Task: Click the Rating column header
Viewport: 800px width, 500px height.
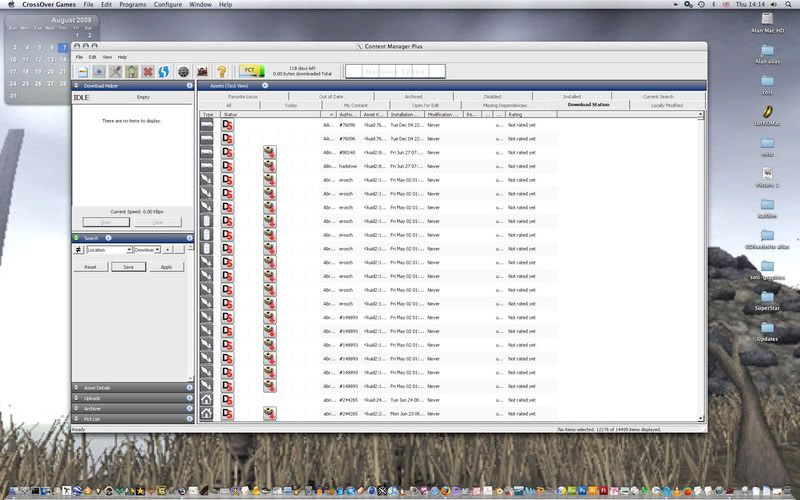Action: click(530, 115)
